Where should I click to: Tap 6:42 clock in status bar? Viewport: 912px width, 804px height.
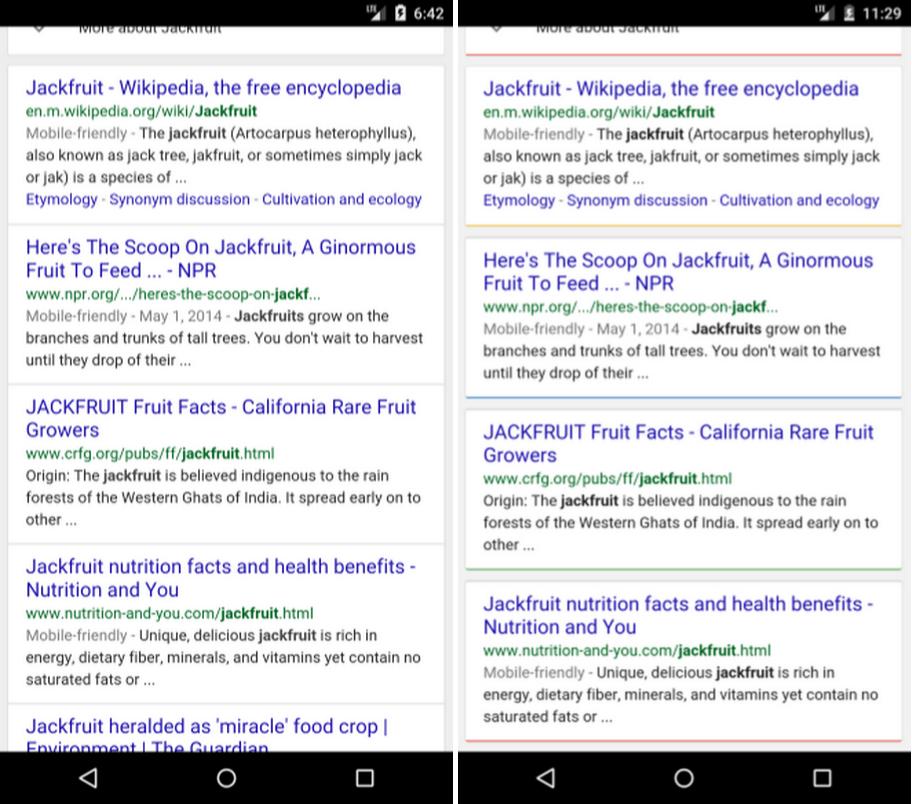(429, 13)
